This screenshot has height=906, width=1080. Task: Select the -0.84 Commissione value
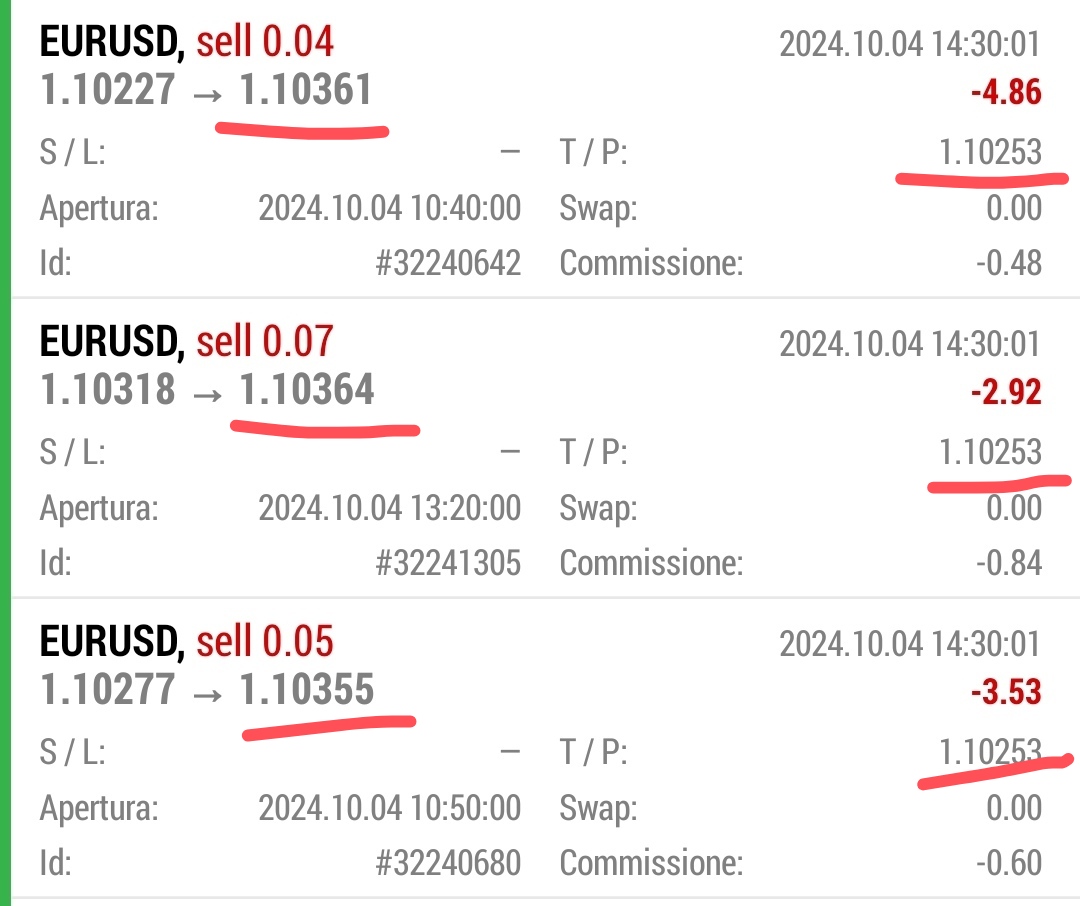pos(1008,563)
